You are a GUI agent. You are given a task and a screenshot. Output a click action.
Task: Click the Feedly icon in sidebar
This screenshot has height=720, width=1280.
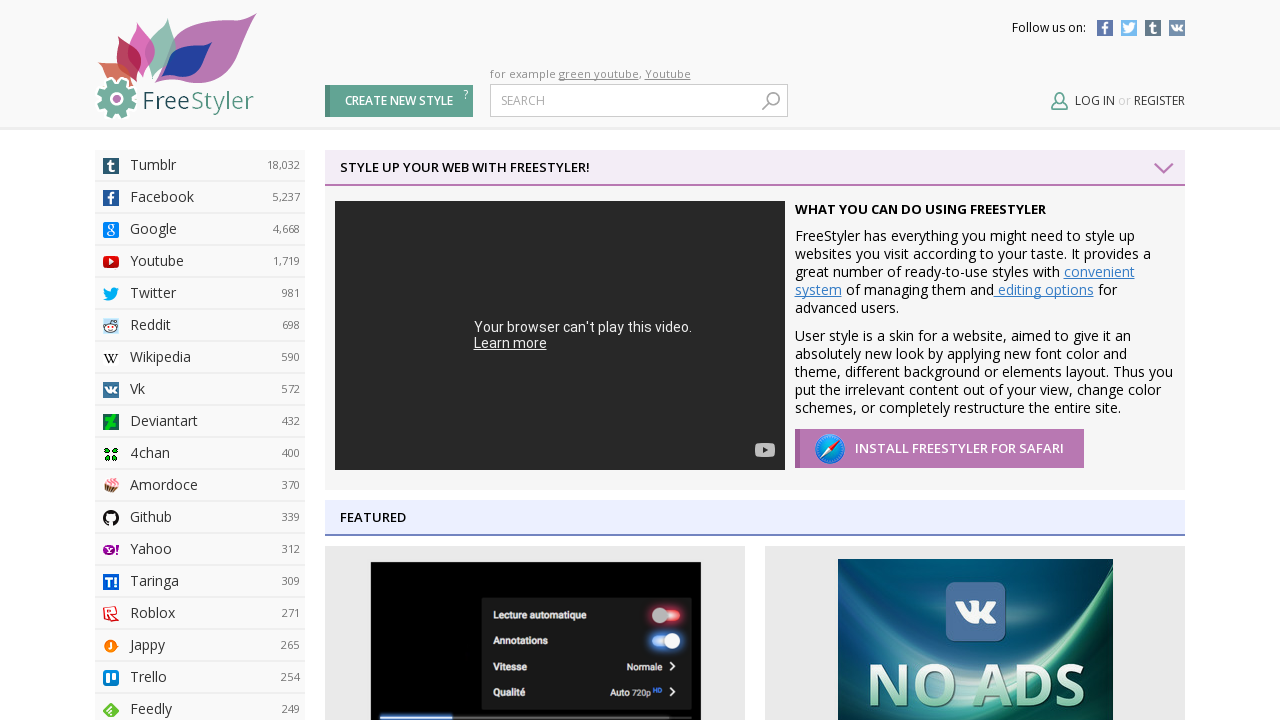(x=111, y=710)
